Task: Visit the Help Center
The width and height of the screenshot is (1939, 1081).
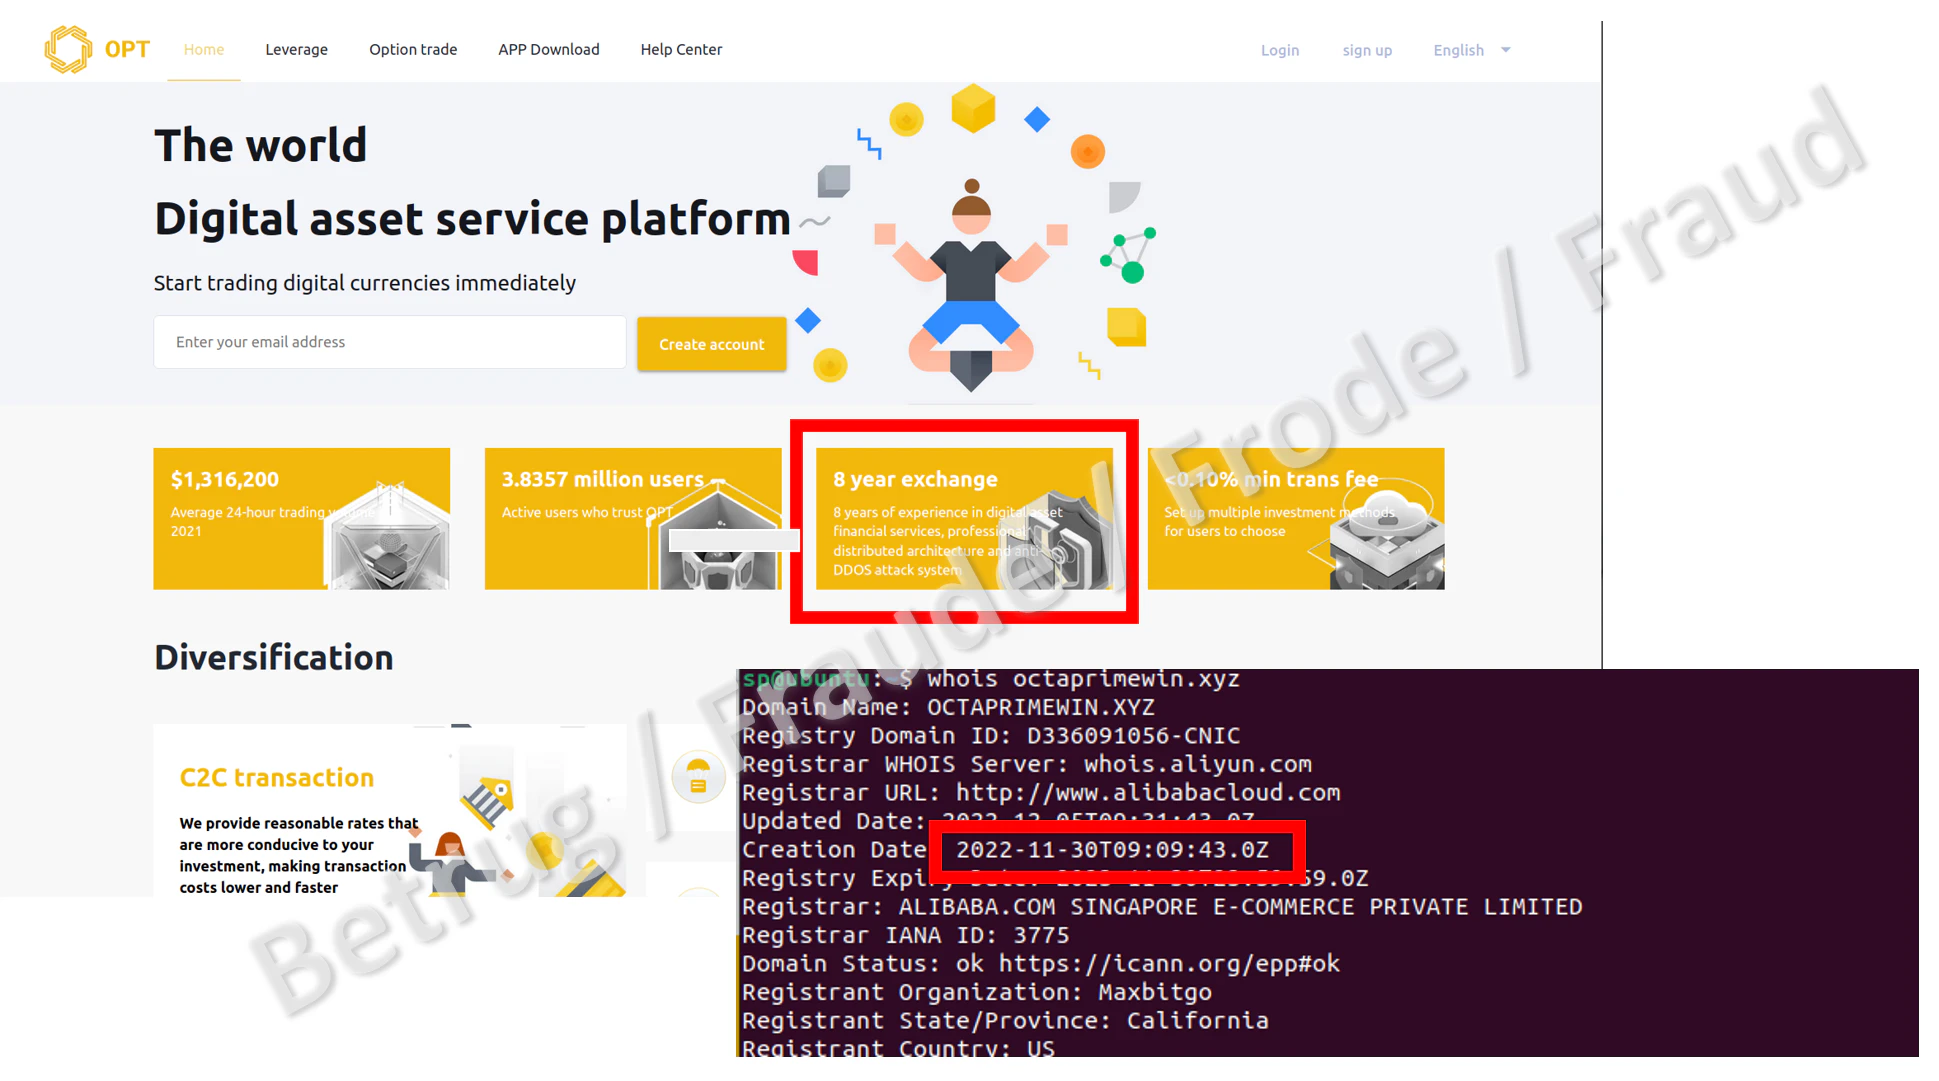Action: (x=681, y=49)
